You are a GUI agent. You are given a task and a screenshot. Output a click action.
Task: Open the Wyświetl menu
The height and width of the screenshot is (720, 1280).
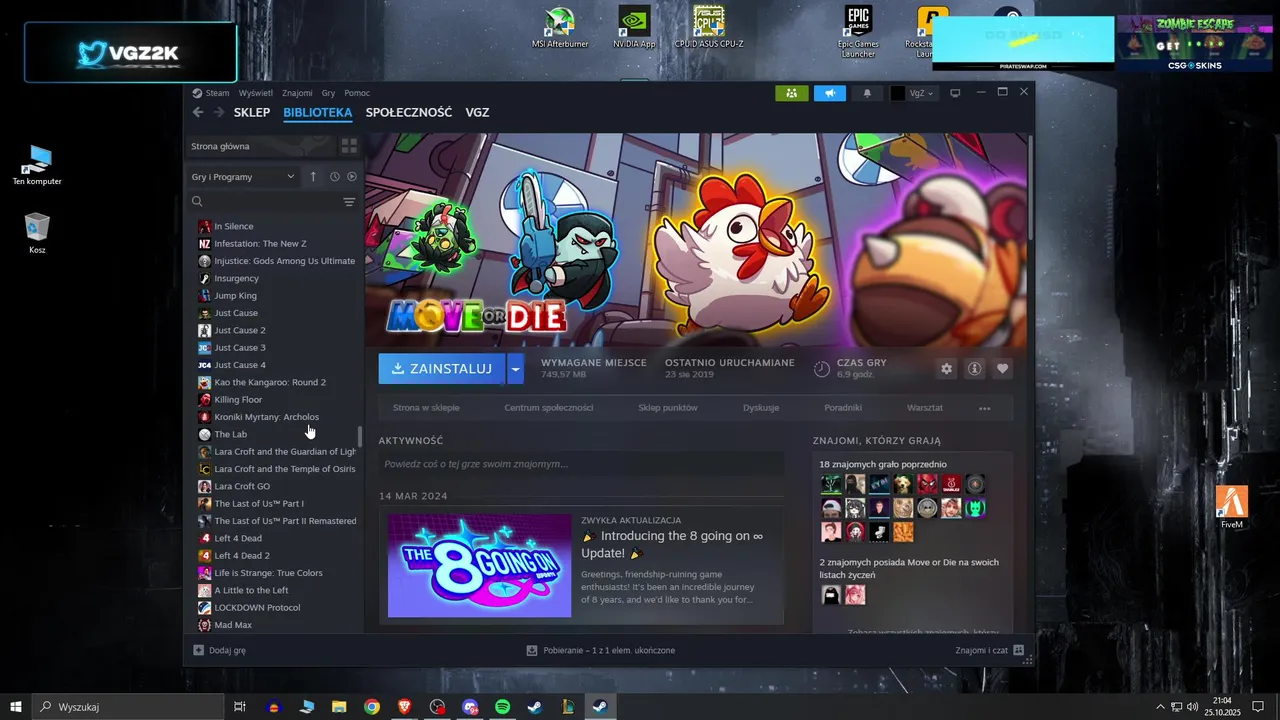click(256, 93)
